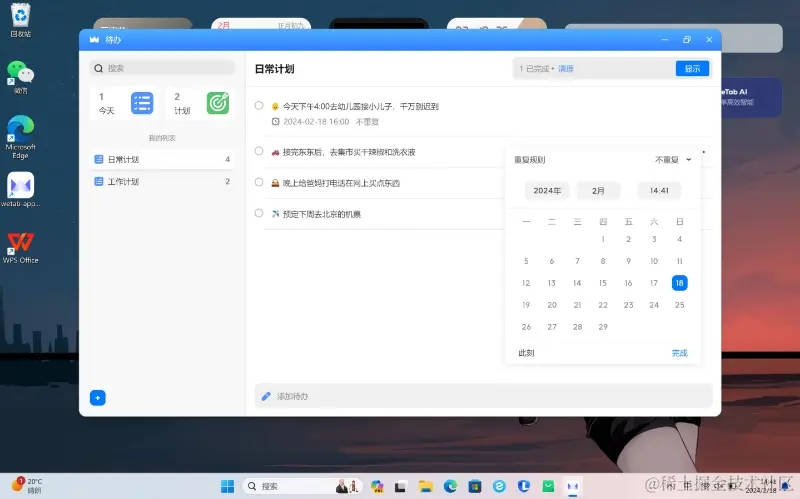This screenshot has width=800, height=499.
Task: Click 此刻 to set current time
Action: pos(526,353)
